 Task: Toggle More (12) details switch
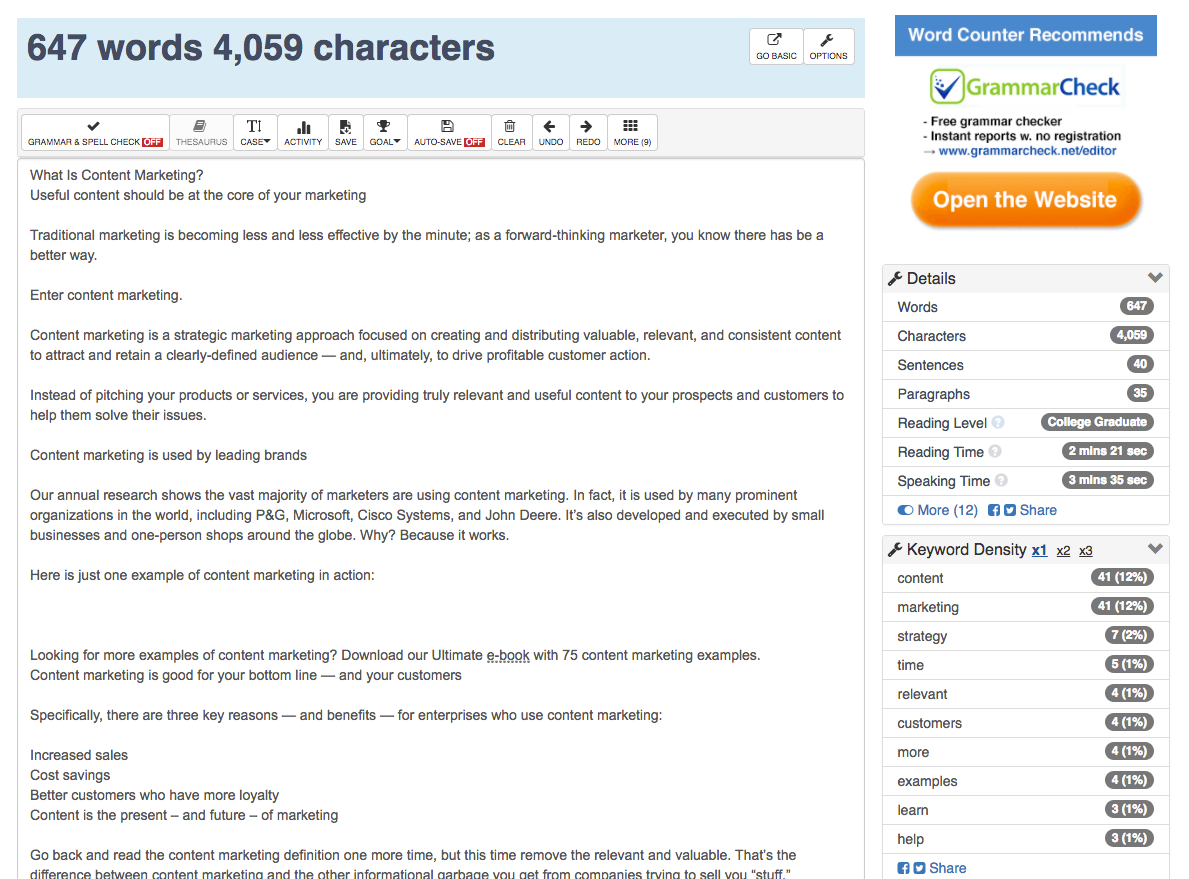click(x=905, y=510)
